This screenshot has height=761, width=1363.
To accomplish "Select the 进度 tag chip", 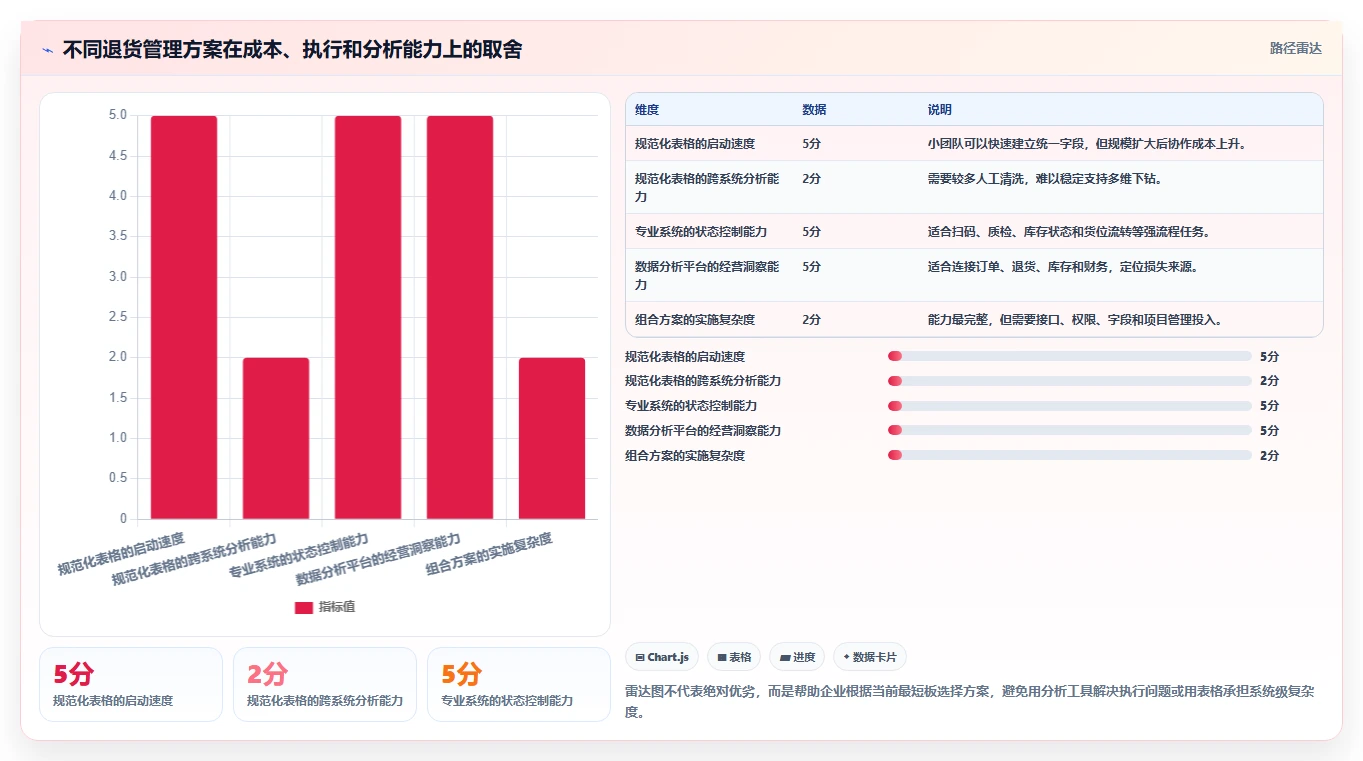I will [797, 657].
